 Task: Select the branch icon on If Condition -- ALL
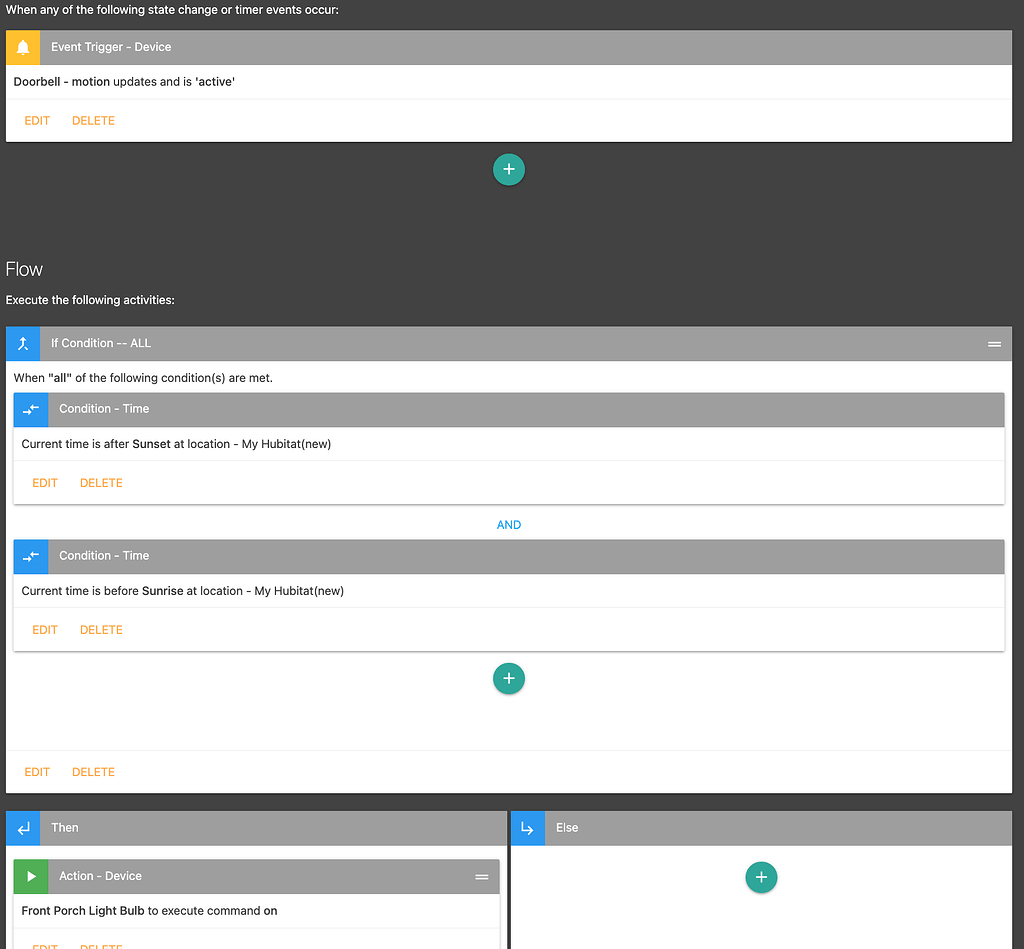coord(22,343)
